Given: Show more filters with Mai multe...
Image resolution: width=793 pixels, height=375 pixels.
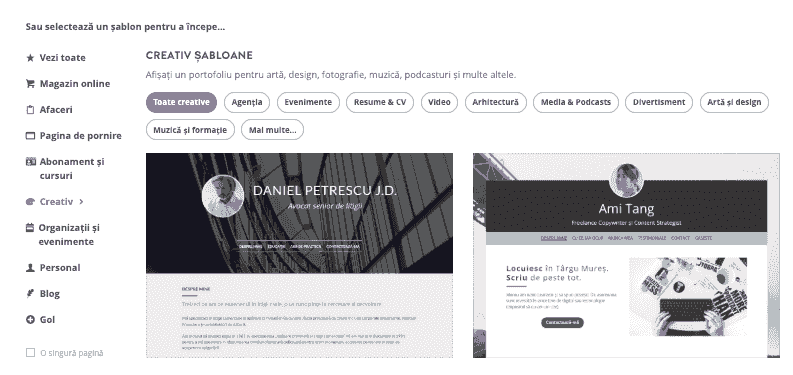Looking at the screenshot, I should [273, 130].
